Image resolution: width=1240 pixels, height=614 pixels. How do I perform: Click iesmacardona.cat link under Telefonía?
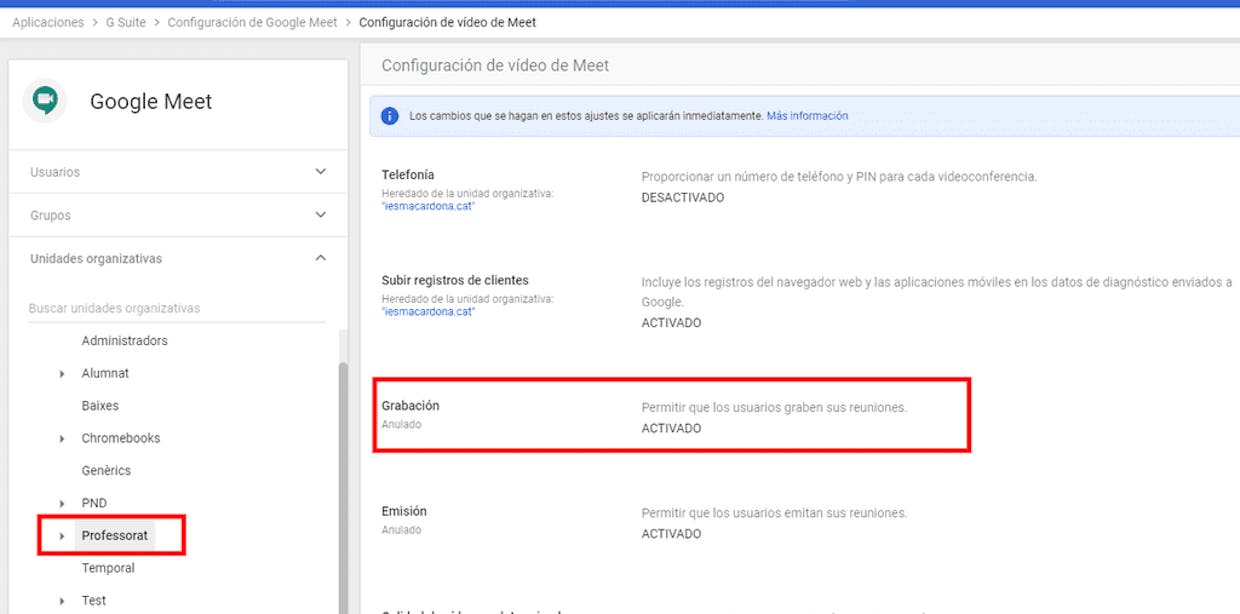[428, 206]
